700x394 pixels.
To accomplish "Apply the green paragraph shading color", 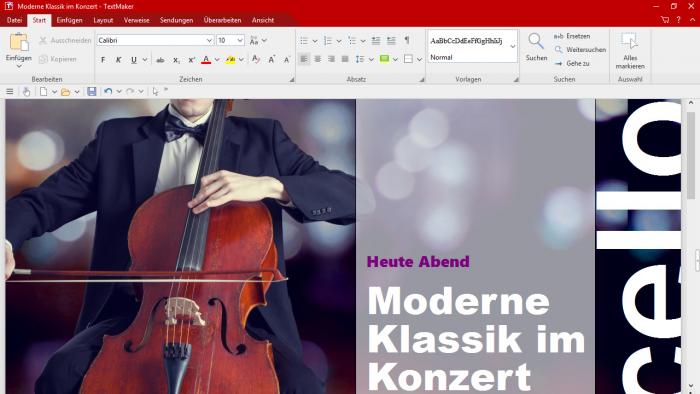I will 384,59.
